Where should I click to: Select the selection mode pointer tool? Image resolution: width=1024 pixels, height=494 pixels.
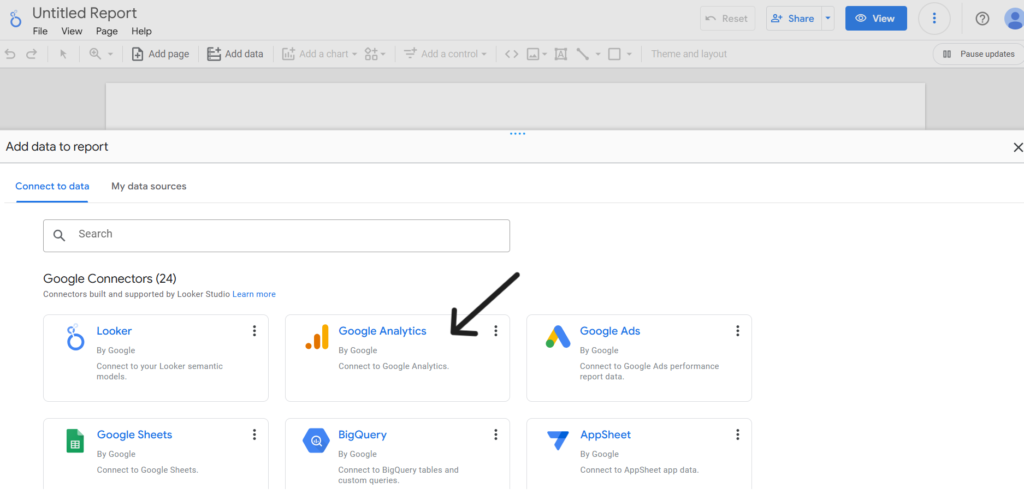[x=63, y=54]
